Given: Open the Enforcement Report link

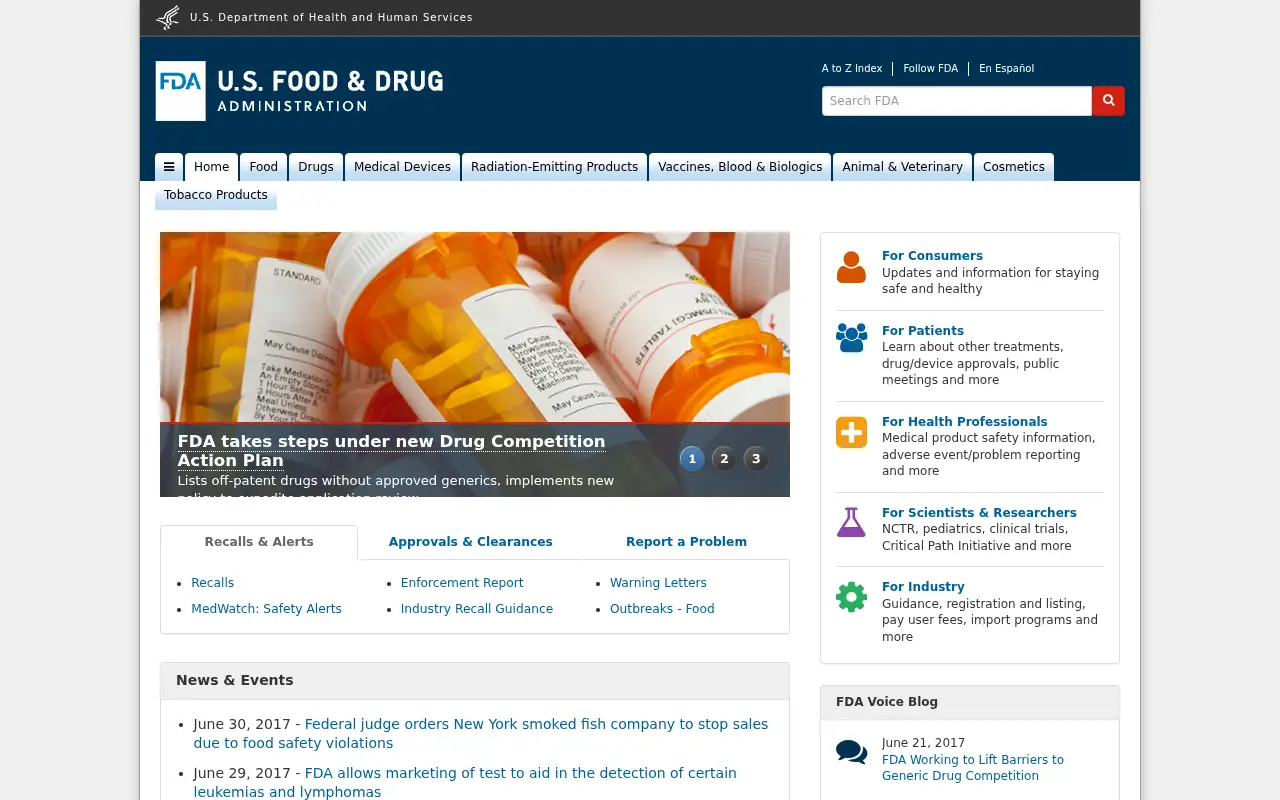Looking at the screenshot, I should pos(462,583).
